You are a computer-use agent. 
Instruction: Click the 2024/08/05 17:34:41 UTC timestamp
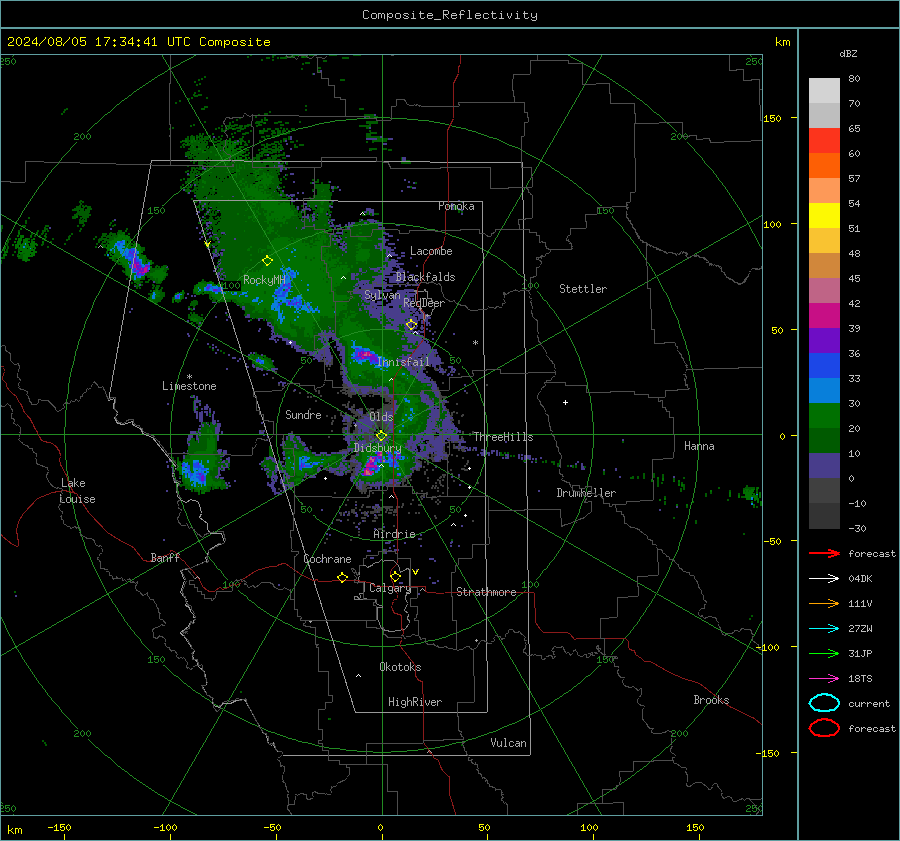pyautogui.click(x=101, y=42)
